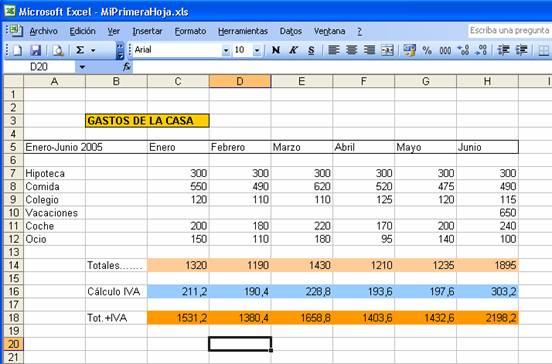Click the Borders icon at toolbar end
Image resolution: width=552 pixels, height=364 pixels.
point(544,50)
